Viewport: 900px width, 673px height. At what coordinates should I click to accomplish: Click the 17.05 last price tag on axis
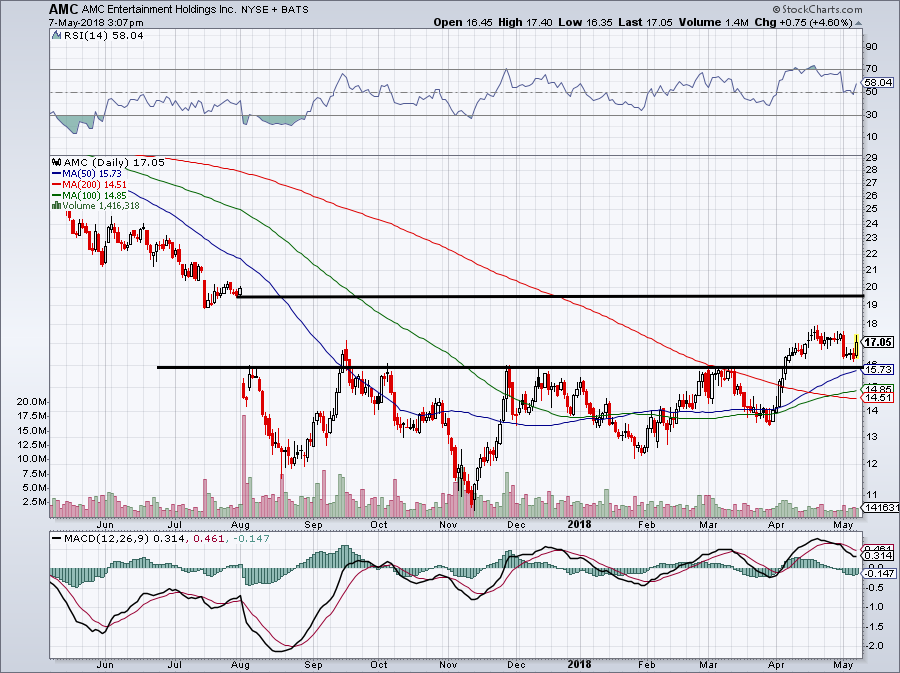pos(879,342)
